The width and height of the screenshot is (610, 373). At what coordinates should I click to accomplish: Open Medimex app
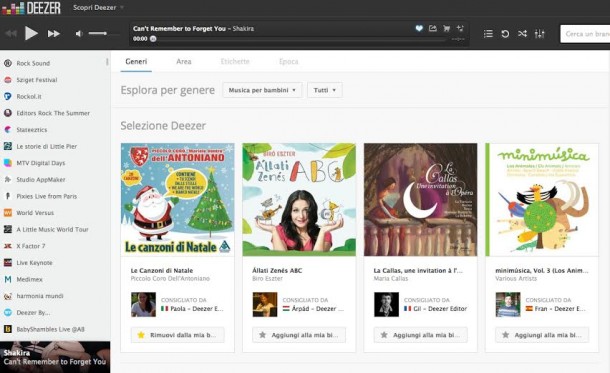coord(23,279)
